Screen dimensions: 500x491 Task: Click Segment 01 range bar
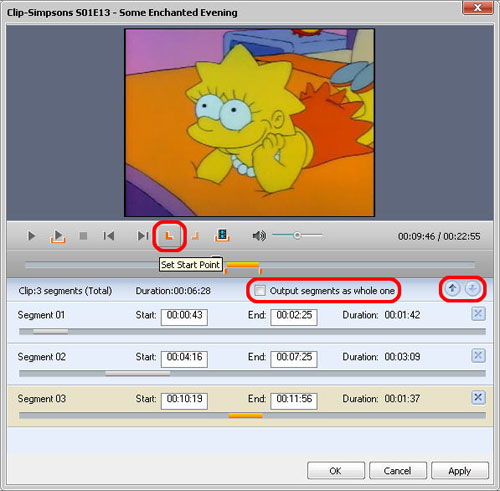(x=51, y=331)
